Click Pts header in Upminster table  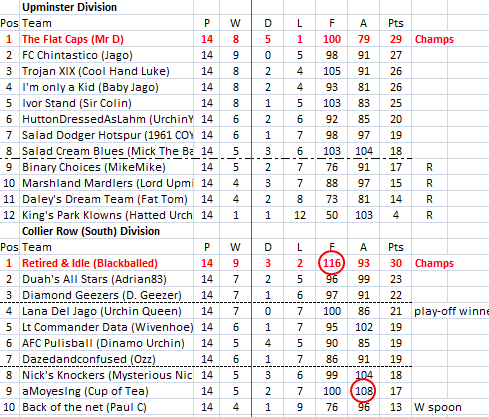coord(396,23)
